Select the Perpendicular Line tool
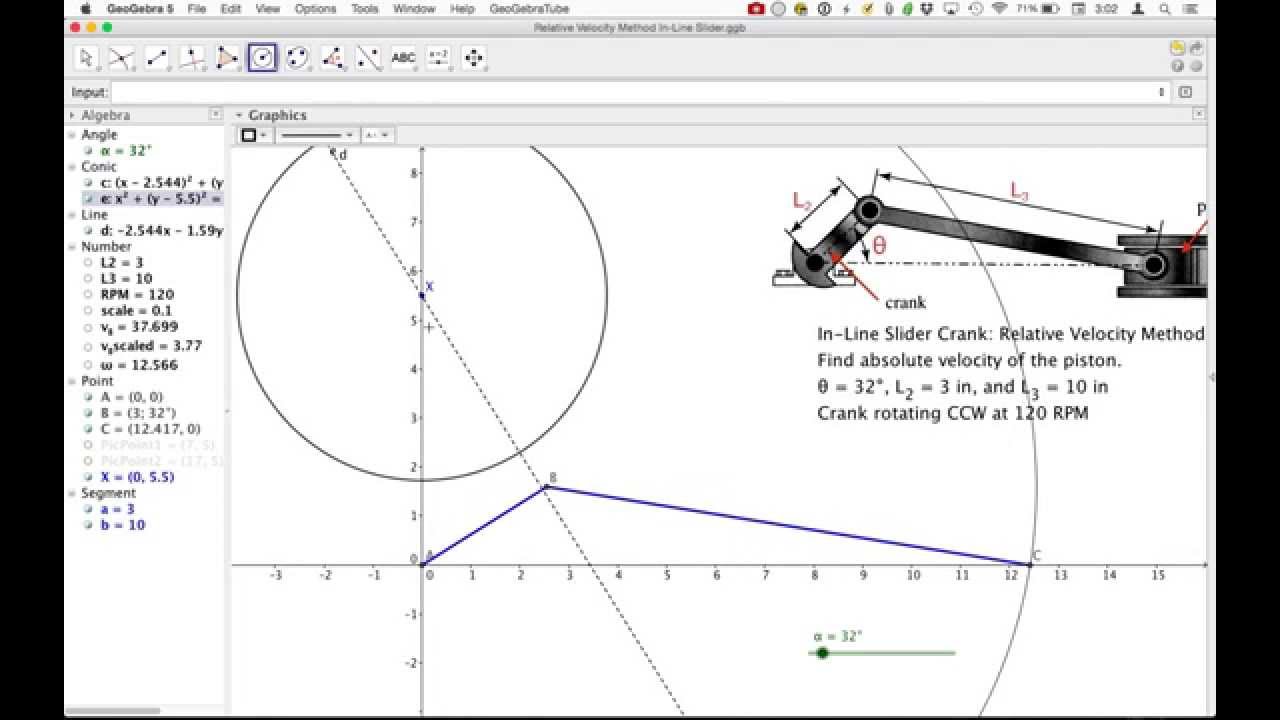This screenshot has height=720, width=1280. point(192,58)
